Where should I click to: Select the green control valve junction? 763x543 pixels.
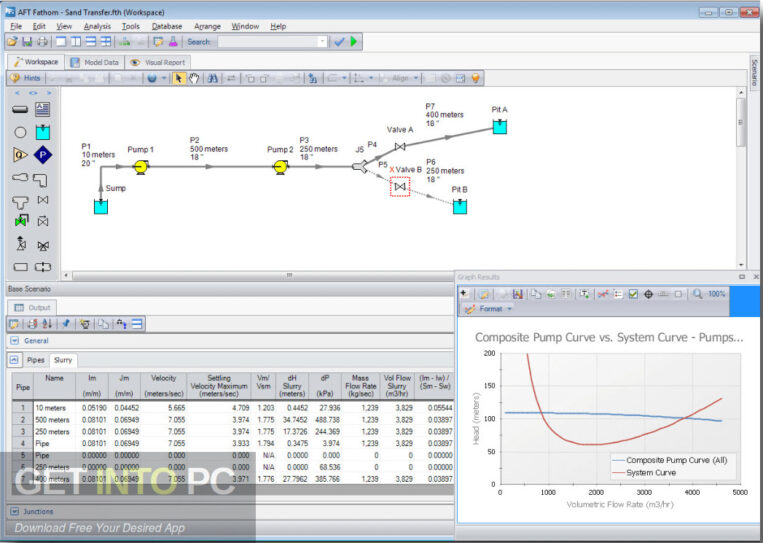pyautogui.click(x=20, y=221)
